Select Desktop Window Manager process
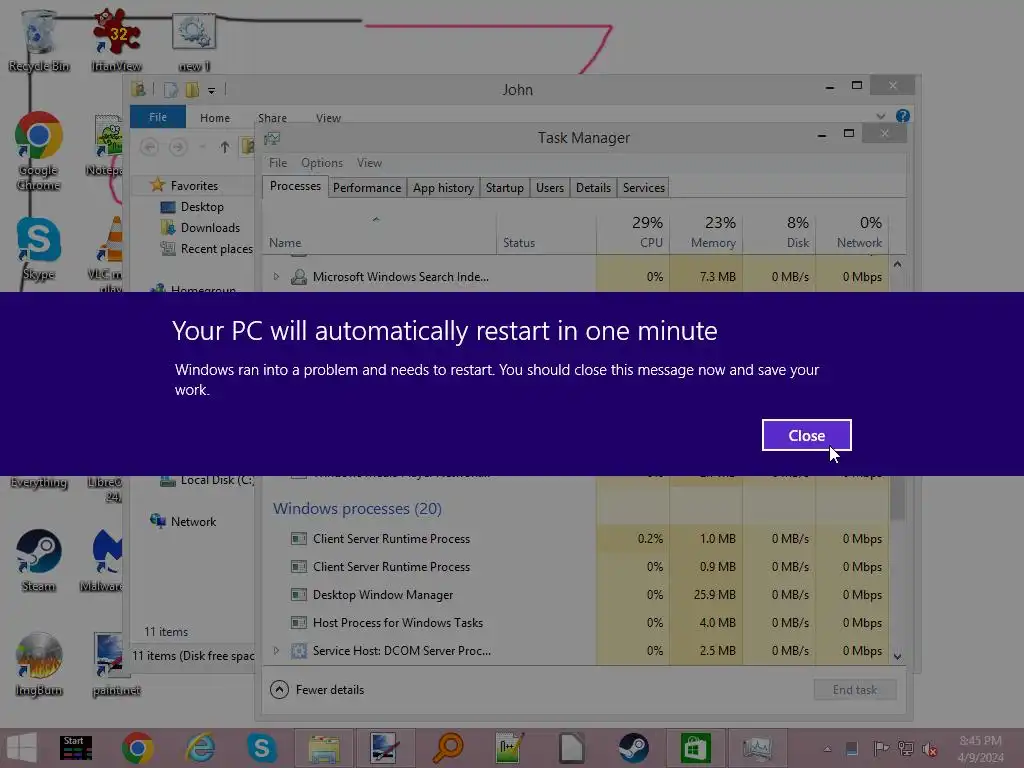Image resolution: width=1024 pixels, height=768 pixels. [x=575, y=595]
